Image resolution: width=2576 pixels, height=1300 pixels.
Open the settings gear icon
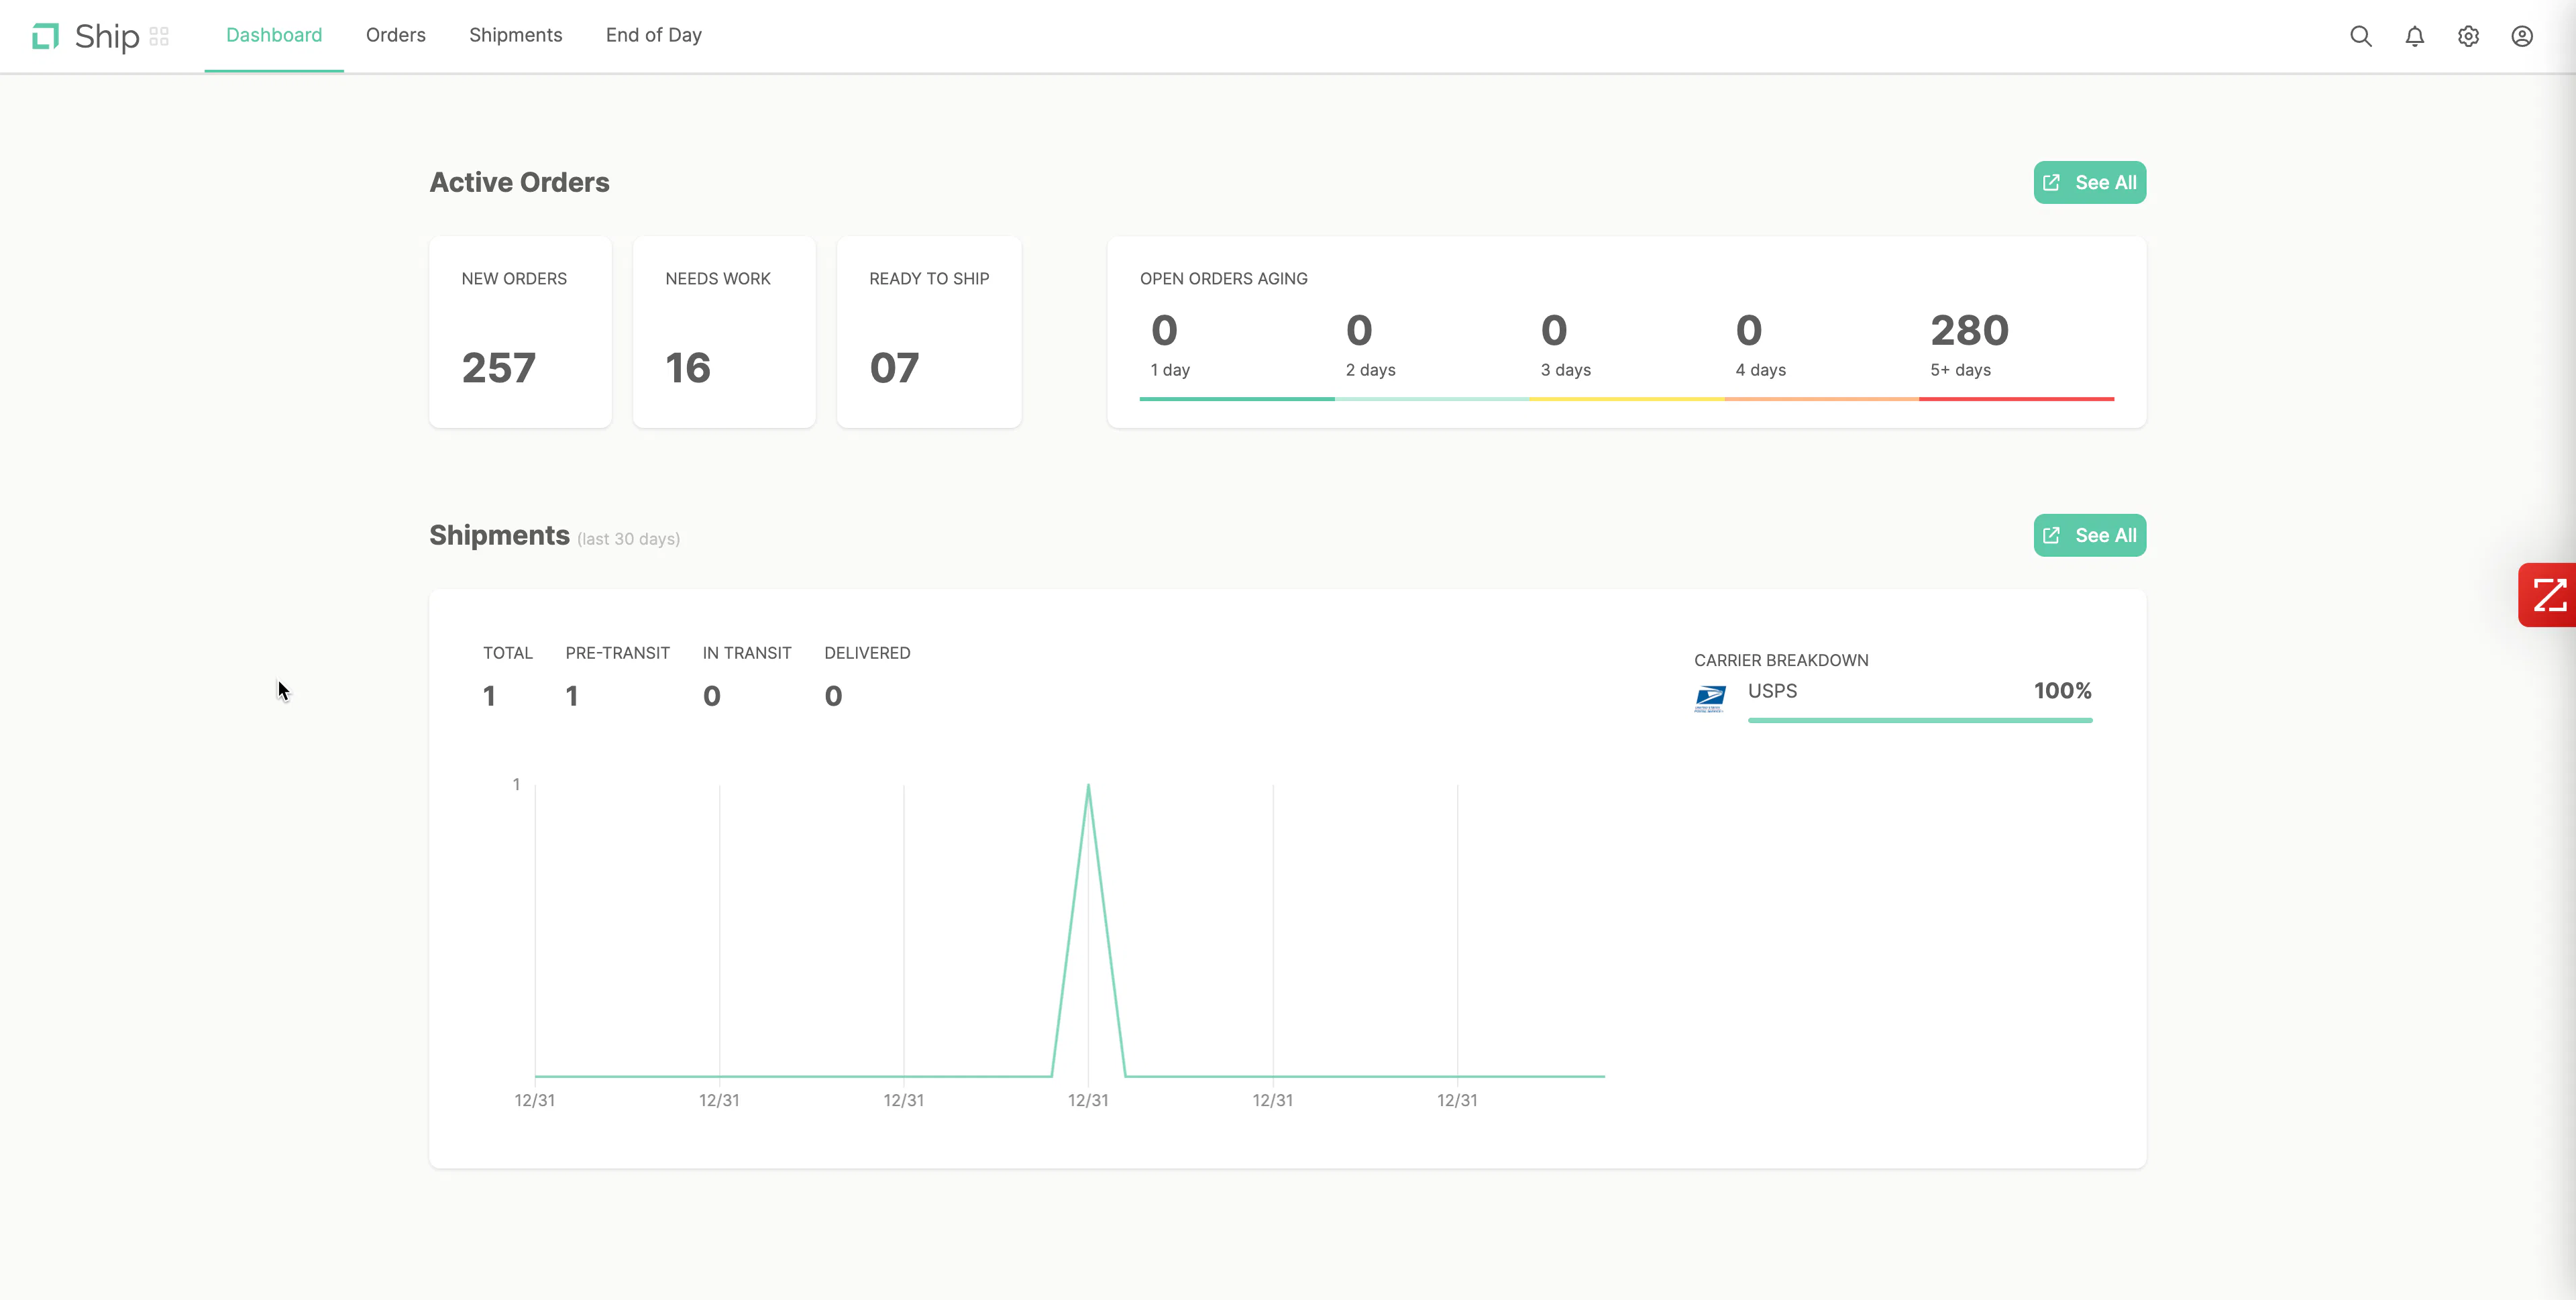[x=2468, y=36]
